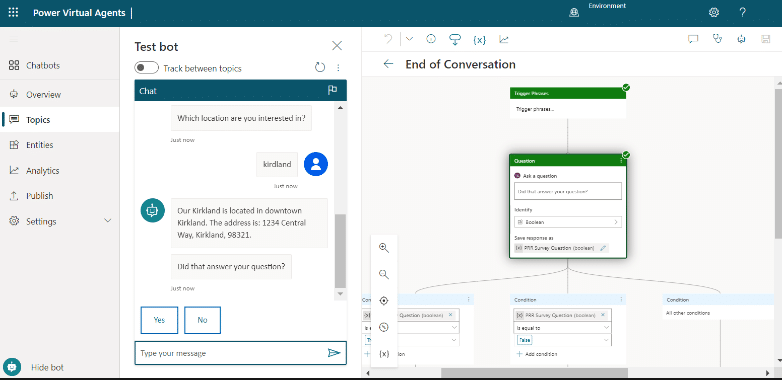782x380 pixels.
Task: Click the topic checker stethoscope icon
Action: (717, 39)
